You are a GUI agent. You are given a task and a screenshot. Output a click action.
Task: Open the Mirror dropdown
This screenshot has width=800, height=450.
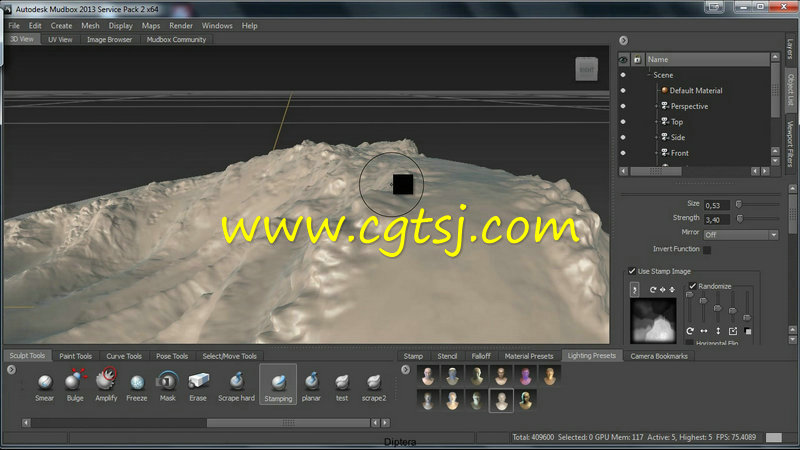(x=741, y=235)
